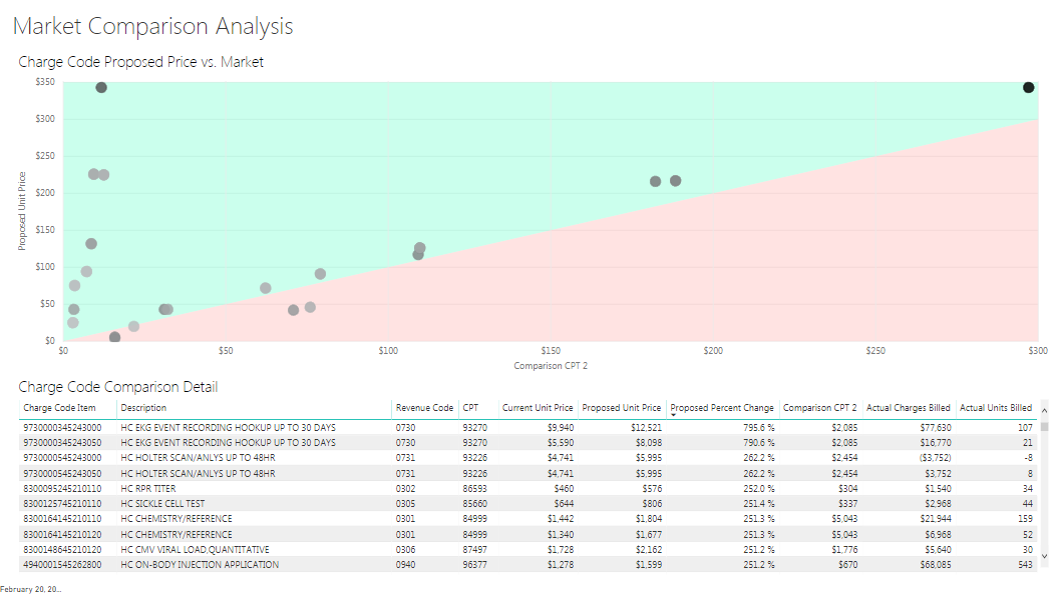Select charge code 9730000345243050

click(62, 443)
